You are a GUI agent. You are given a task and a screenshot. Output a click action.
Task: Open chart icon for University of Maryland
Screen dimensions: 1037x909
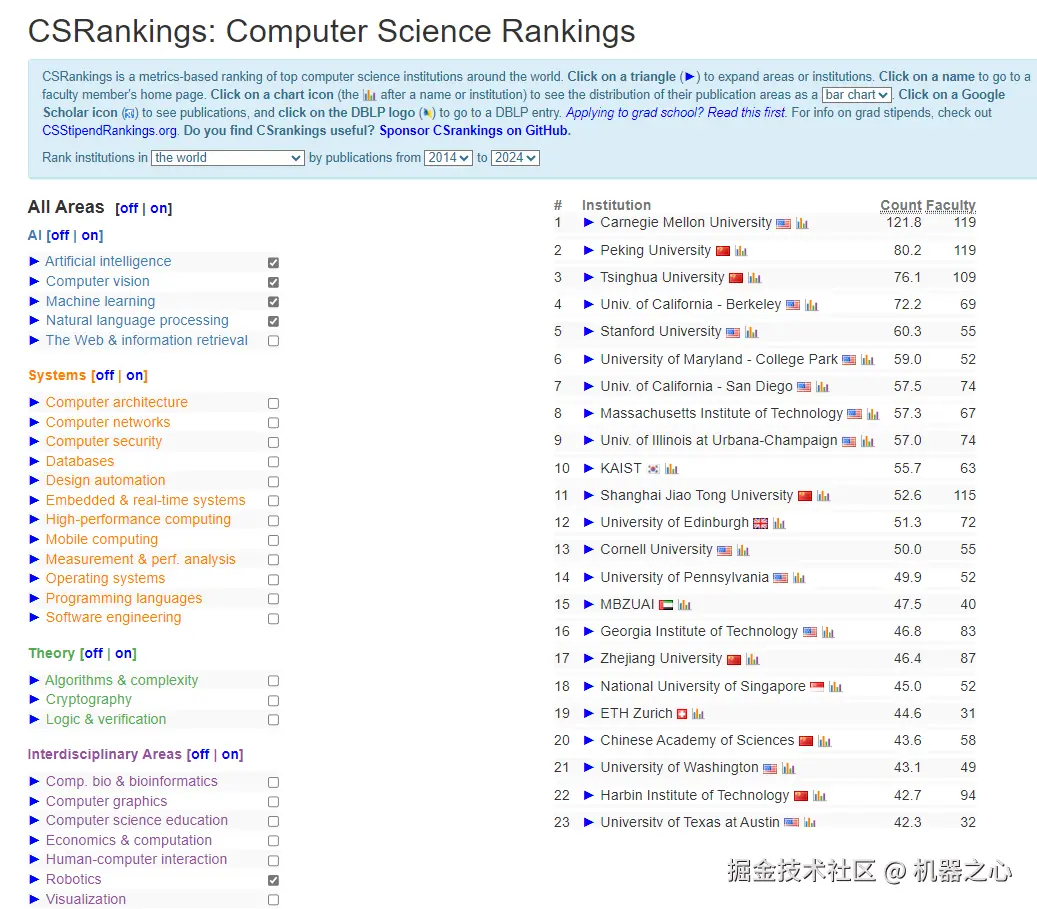pyautogui.click(x=868, y=361)
